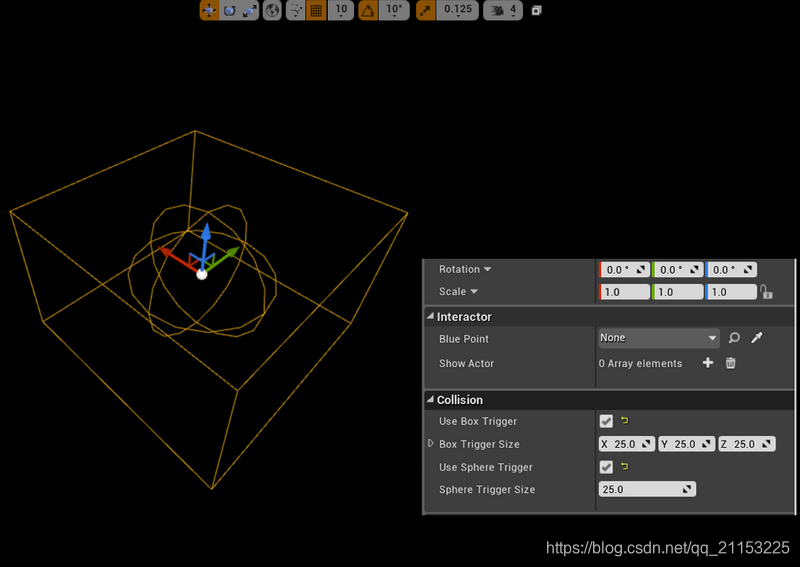
Task: Click the red X-axis gizmo arrow
Action: tap(167, 252)
